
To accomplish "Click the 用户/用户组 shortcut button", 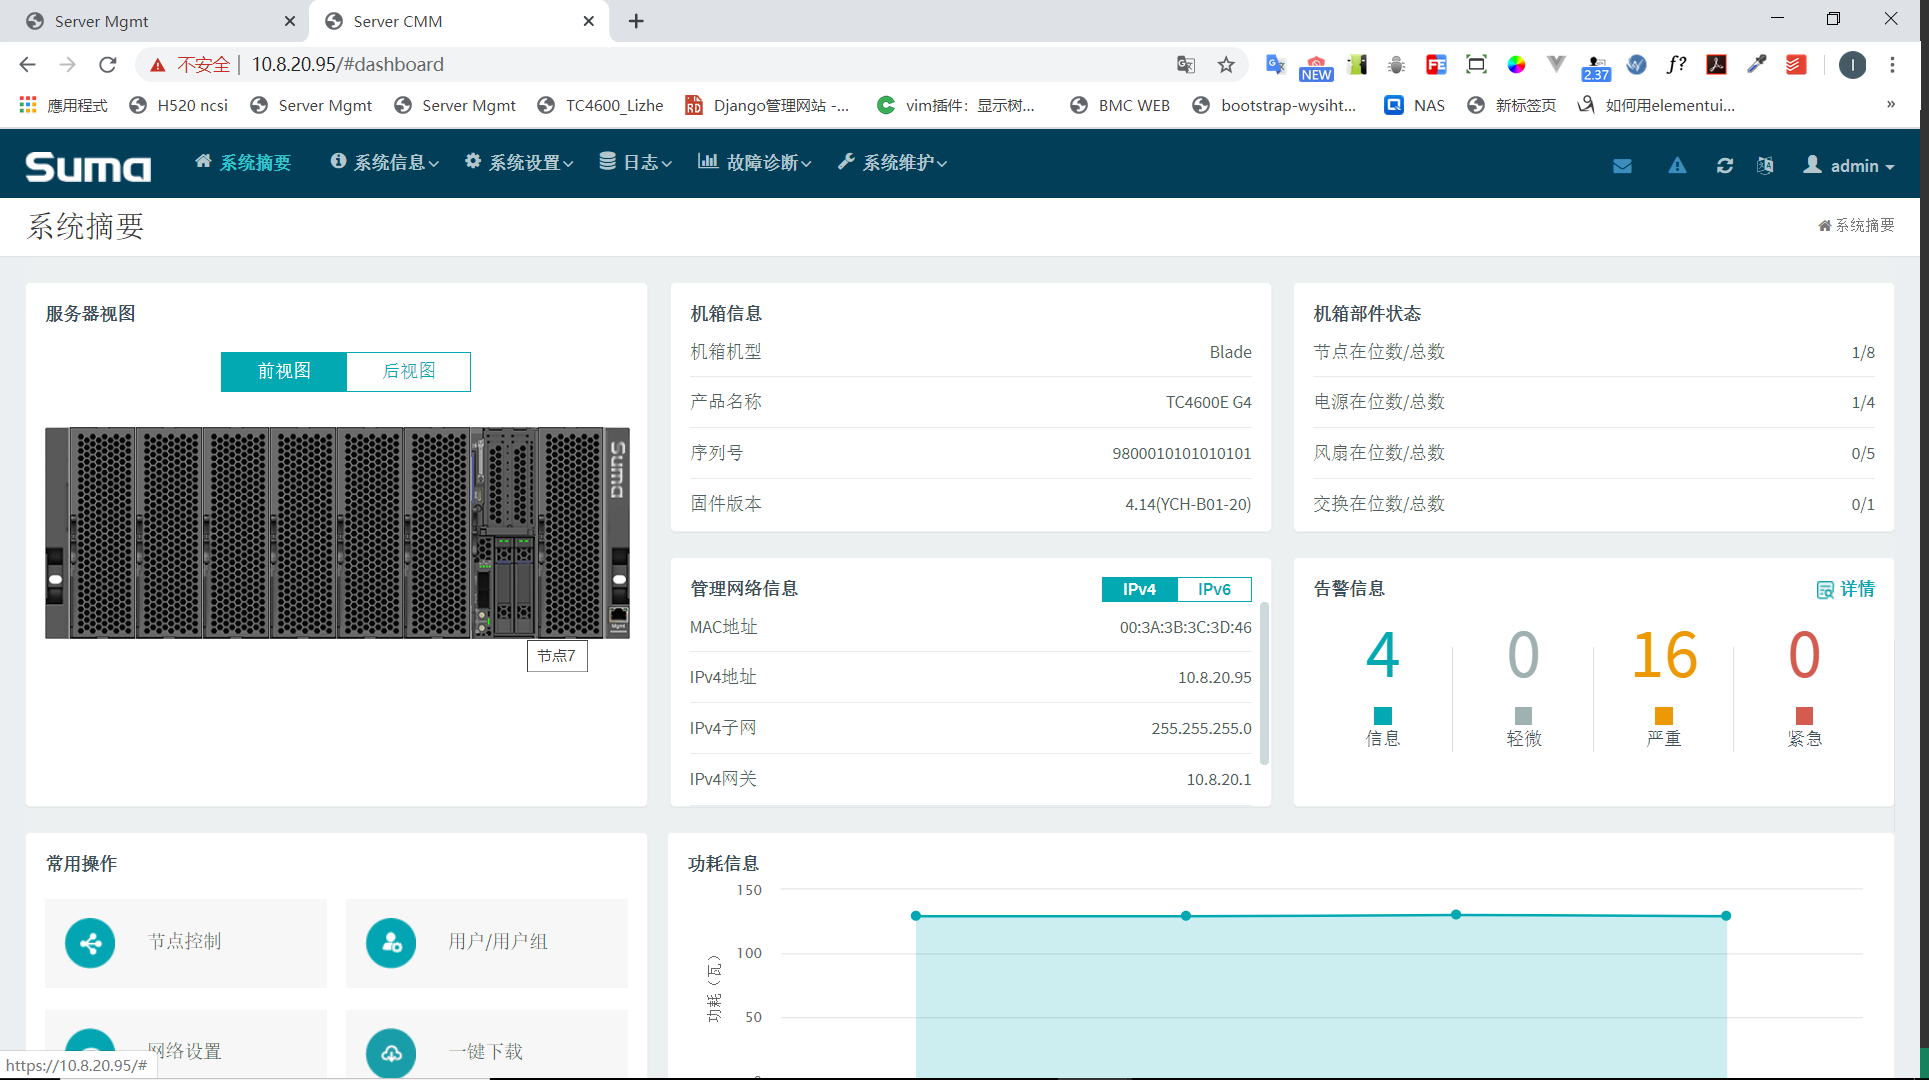I will 487,943.
